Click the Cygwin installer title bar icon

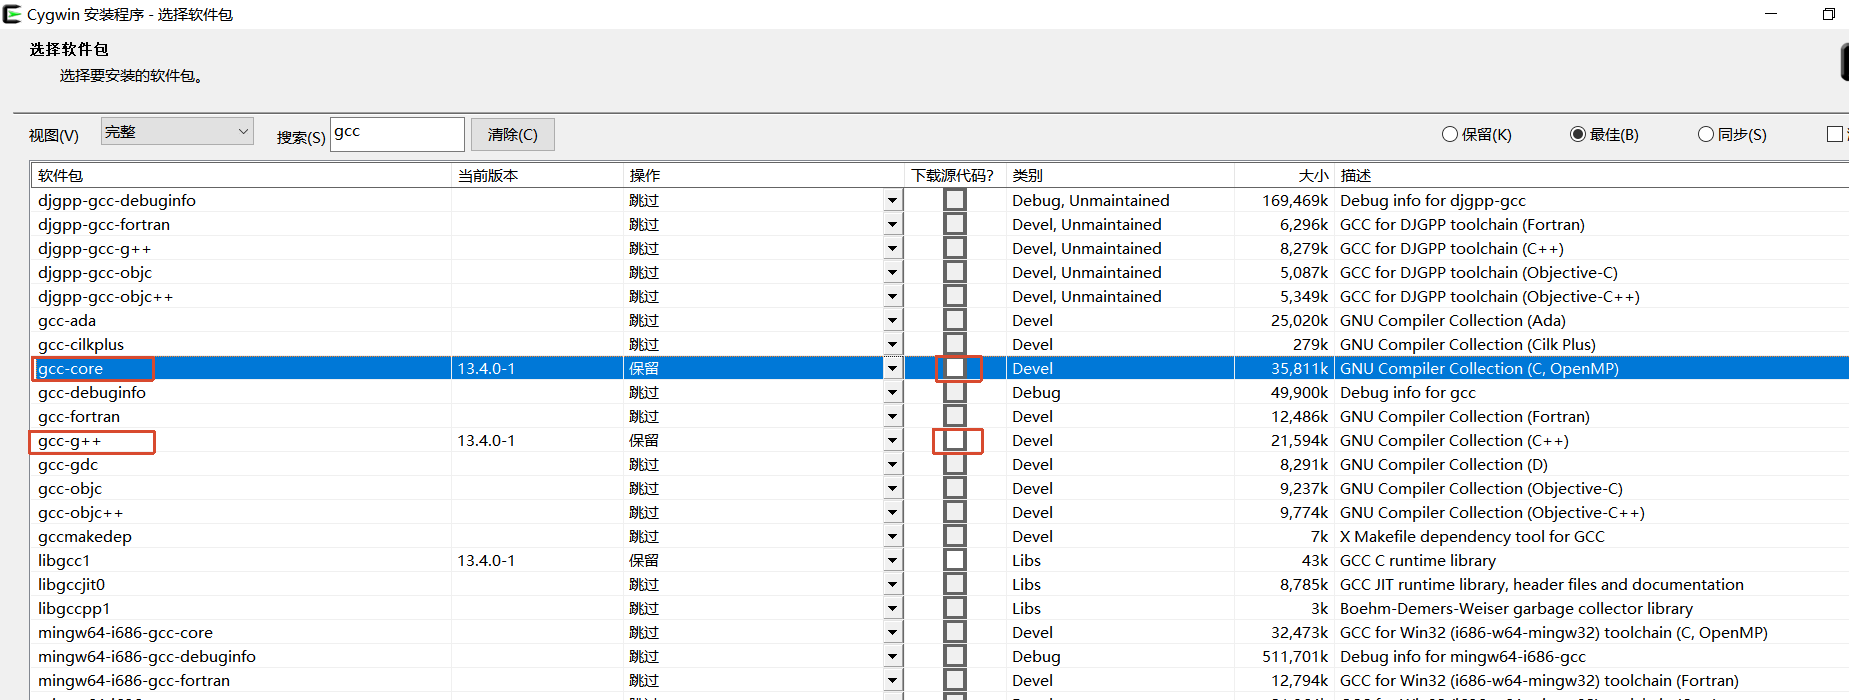(11, 14)
